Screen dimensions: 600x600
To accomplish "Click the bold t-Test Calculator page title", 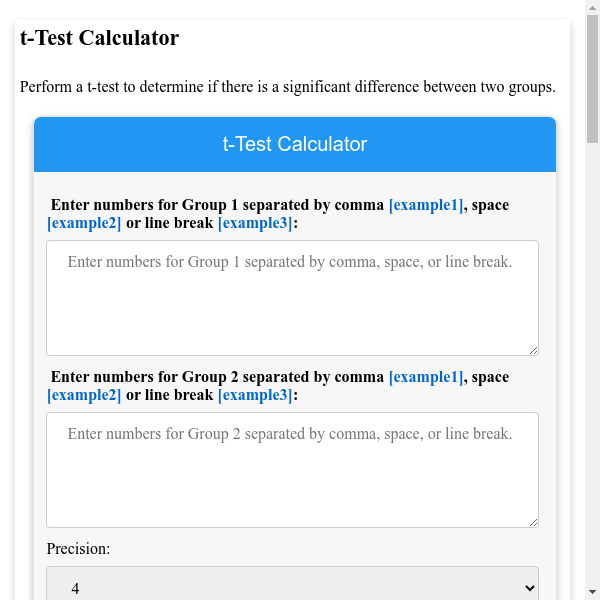I will 100,39.
